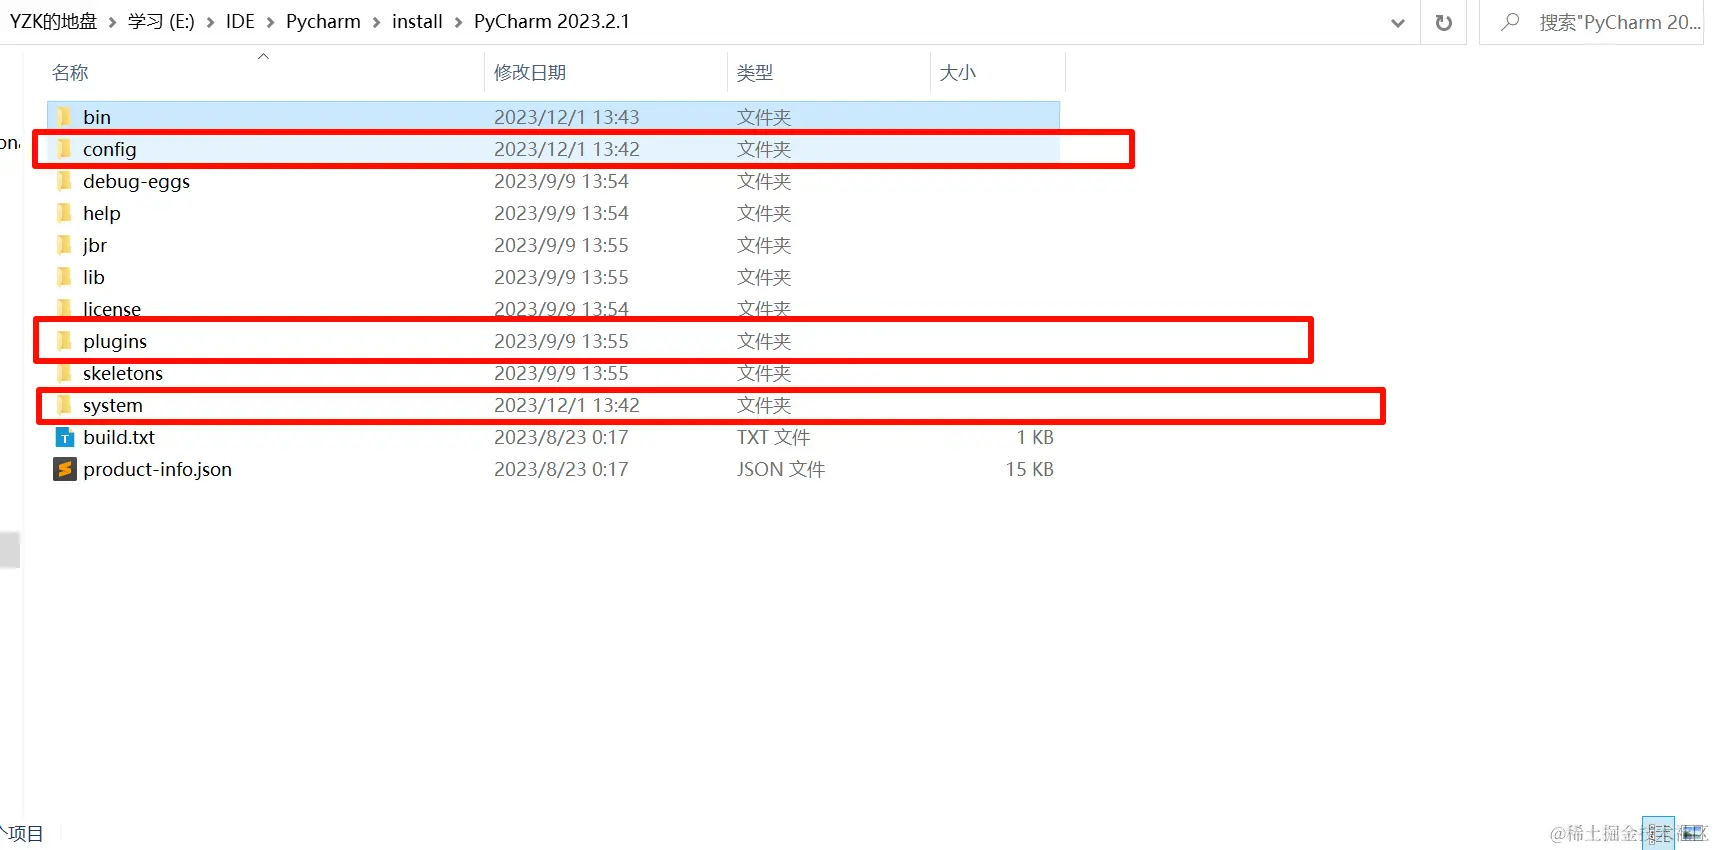Screen dimensions: 1716x850
Task: Click the 15 KB size cell
Action: click(1029, 469)
